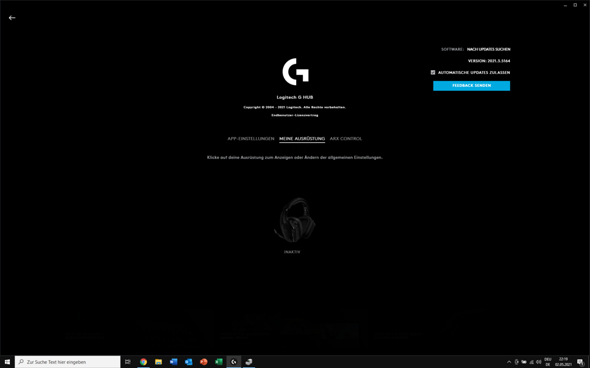Click the Logitech G logo
This screenshot has width=590, height=368.
(x=295, y=71)
